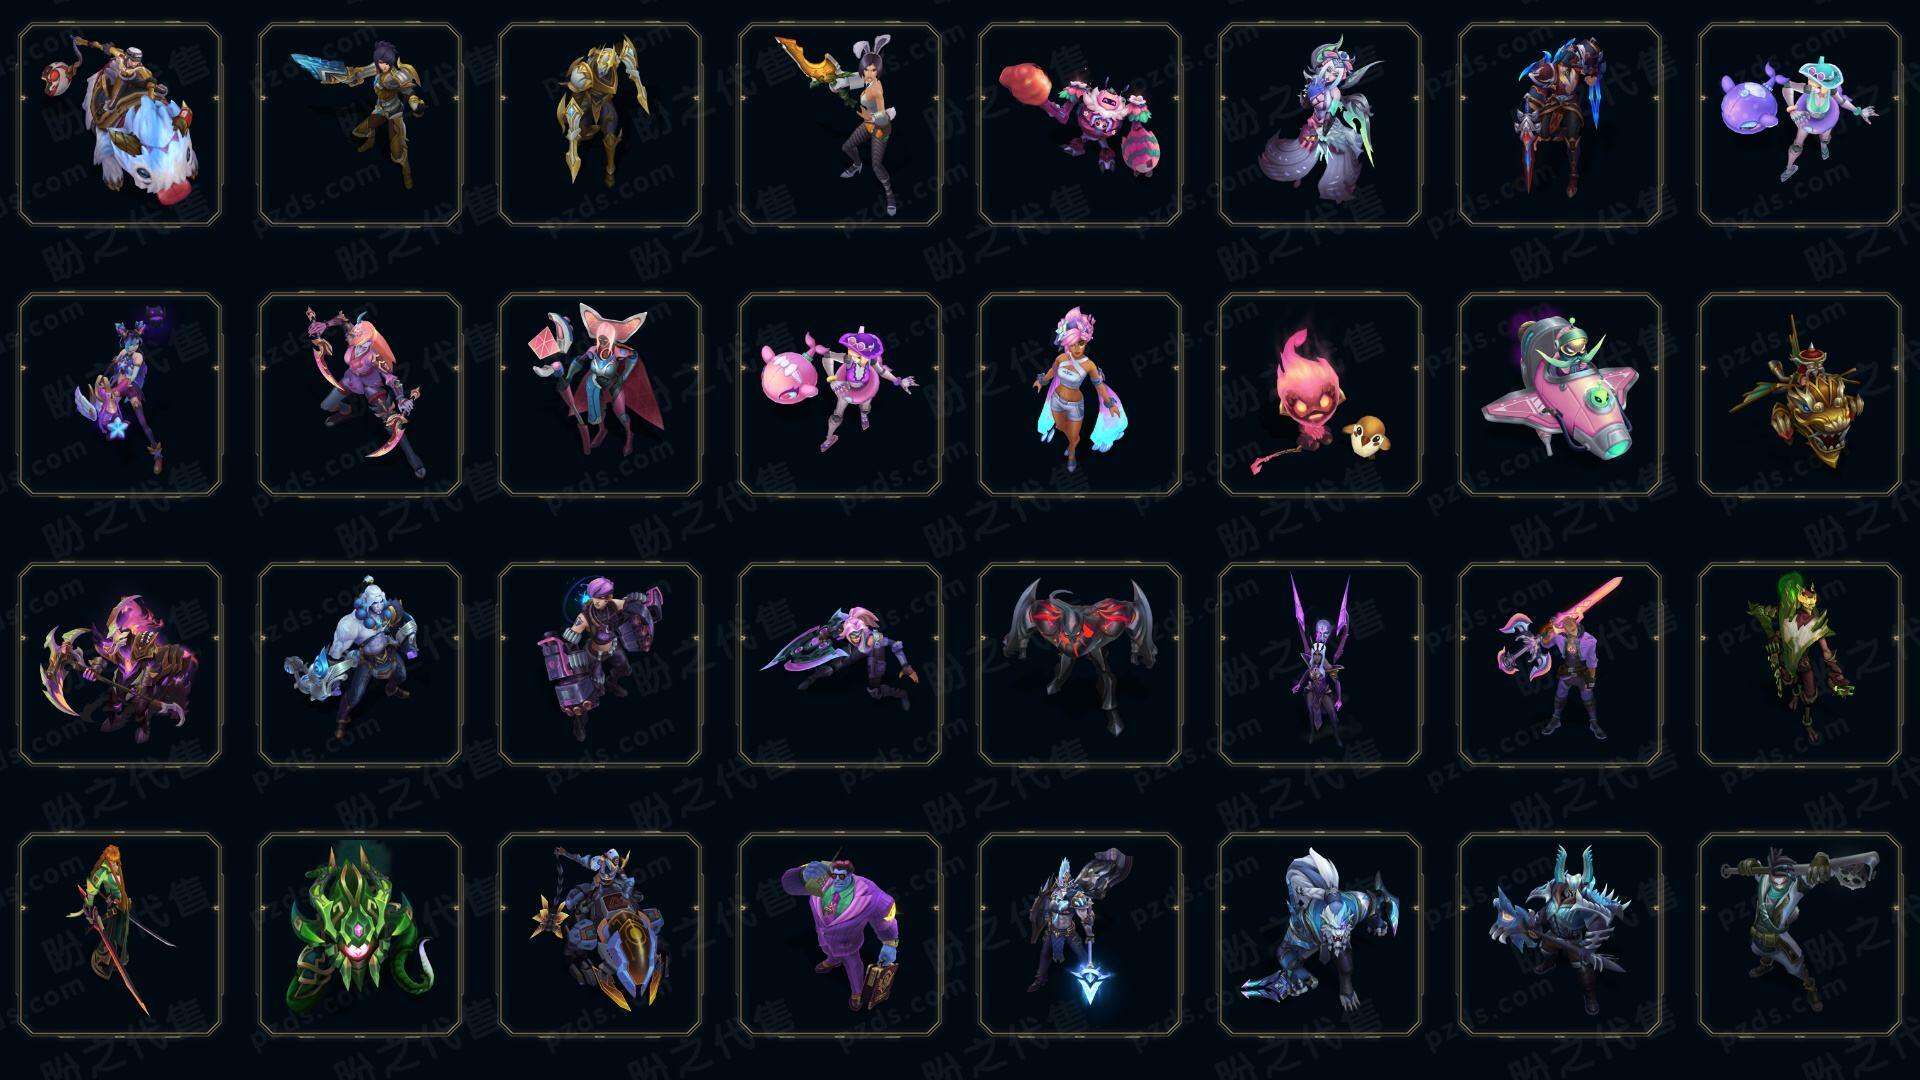Image resolution: width=1920 pixels, height=1080 pixels.
Task: Open the pink flame spirit with puppy
Action: (1320, 395)
